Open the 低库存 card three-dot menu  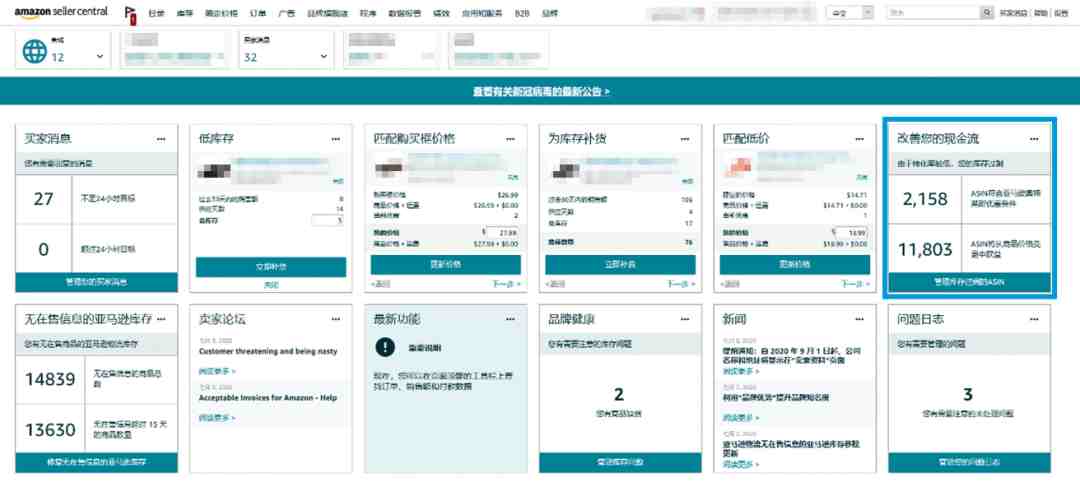pos(335,139)
